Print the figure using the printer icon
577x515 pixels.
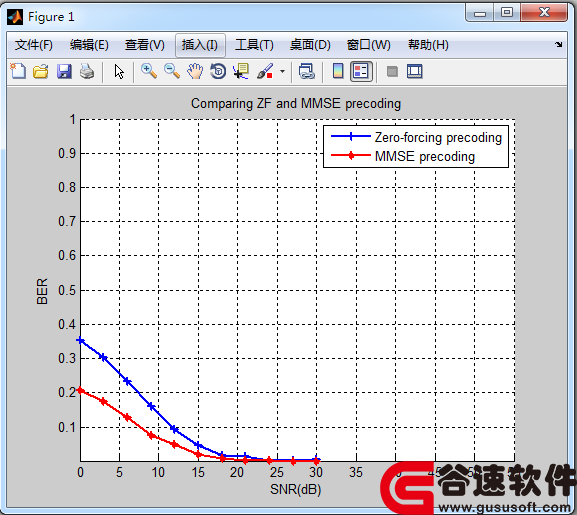(x=87, y=71)
